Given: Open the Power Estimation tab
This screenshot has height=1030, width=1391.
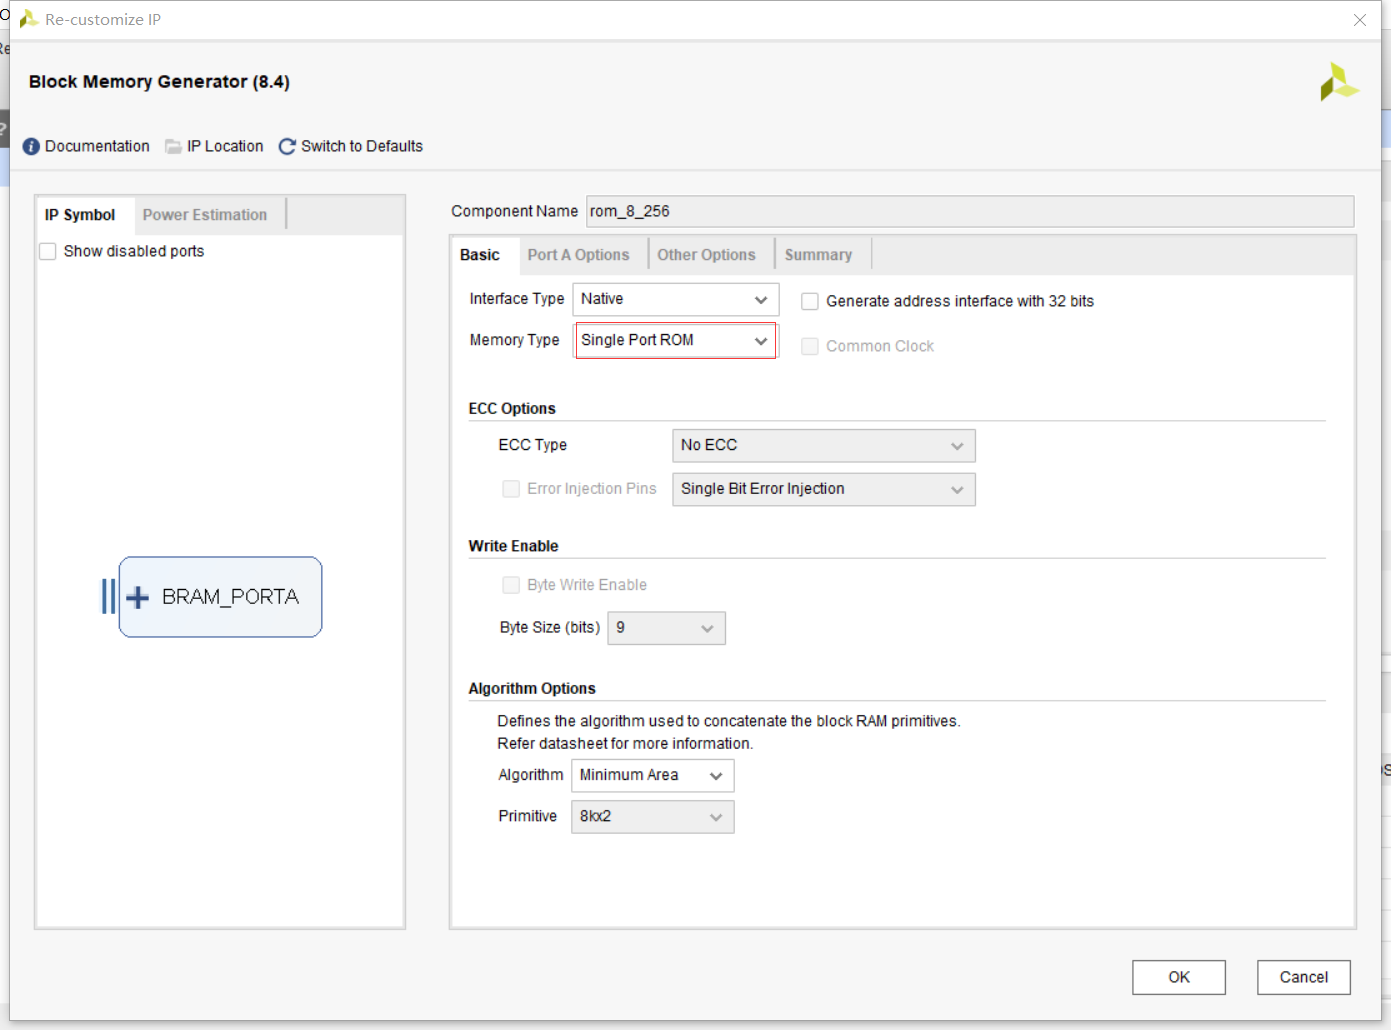Looking at the screenshot, I should (205, 215).
